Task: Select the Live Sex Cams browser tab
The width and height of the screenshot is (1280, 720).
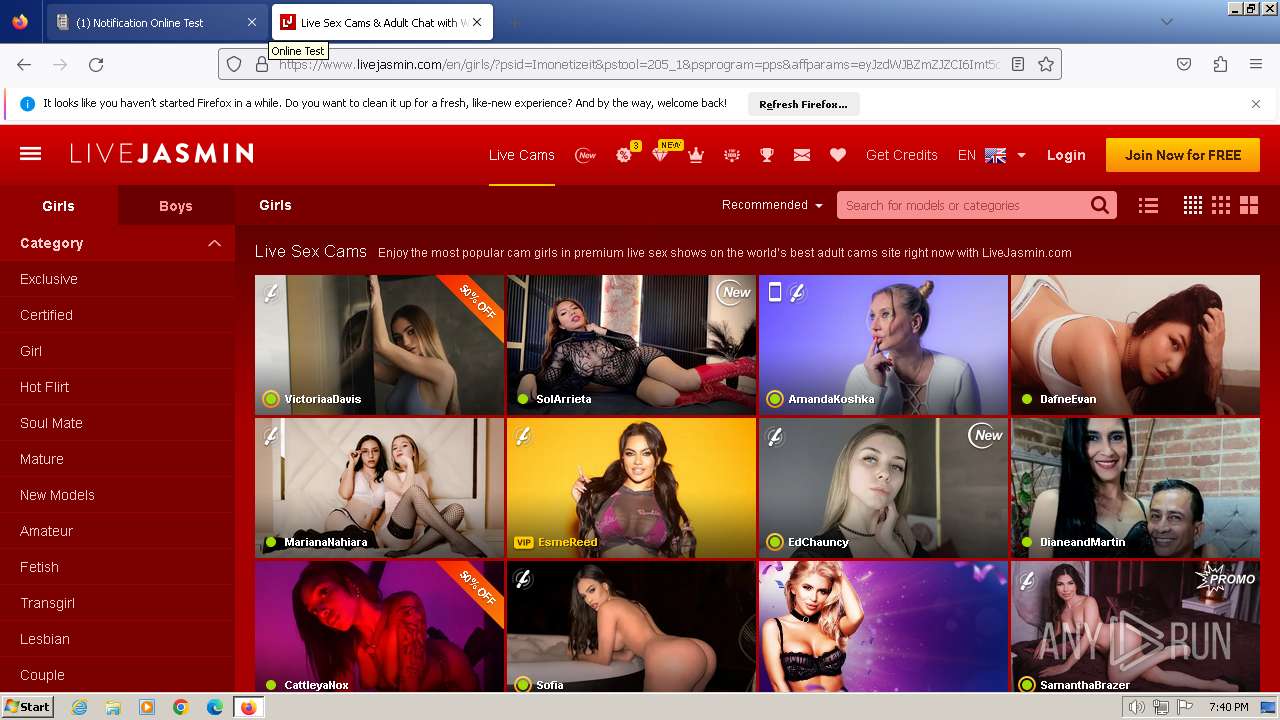Action: [x=381, y=22]
